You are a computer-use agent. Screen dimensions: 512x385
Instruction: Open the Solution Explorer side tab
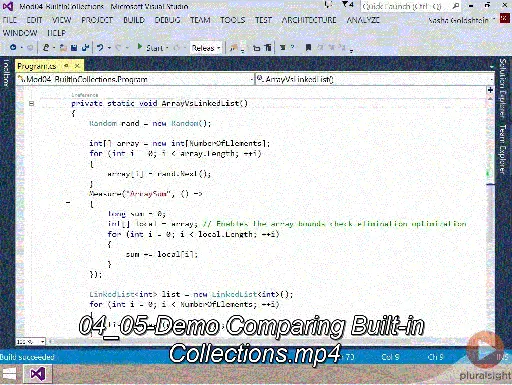[x=503, y=88]
